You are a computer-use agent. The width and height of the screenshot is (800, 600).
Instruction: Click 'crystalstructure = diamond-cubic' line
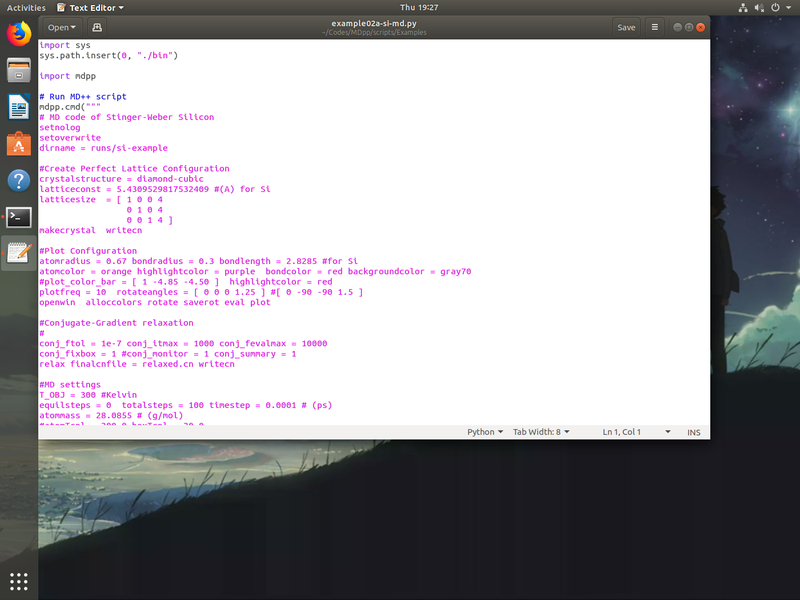[x=121, y=179]
